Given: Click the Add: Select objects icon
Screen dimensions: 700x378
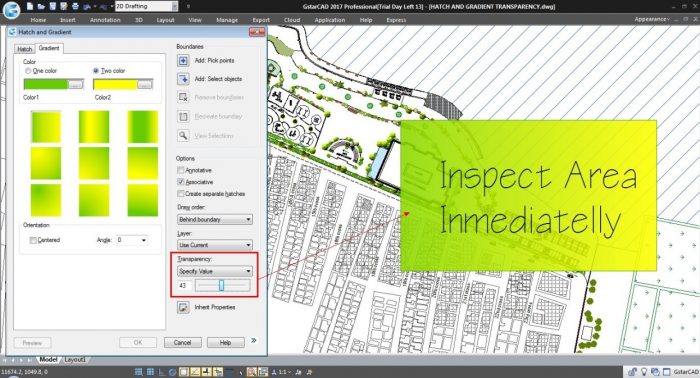Looking at the screenshot, I should coord(183,79).
